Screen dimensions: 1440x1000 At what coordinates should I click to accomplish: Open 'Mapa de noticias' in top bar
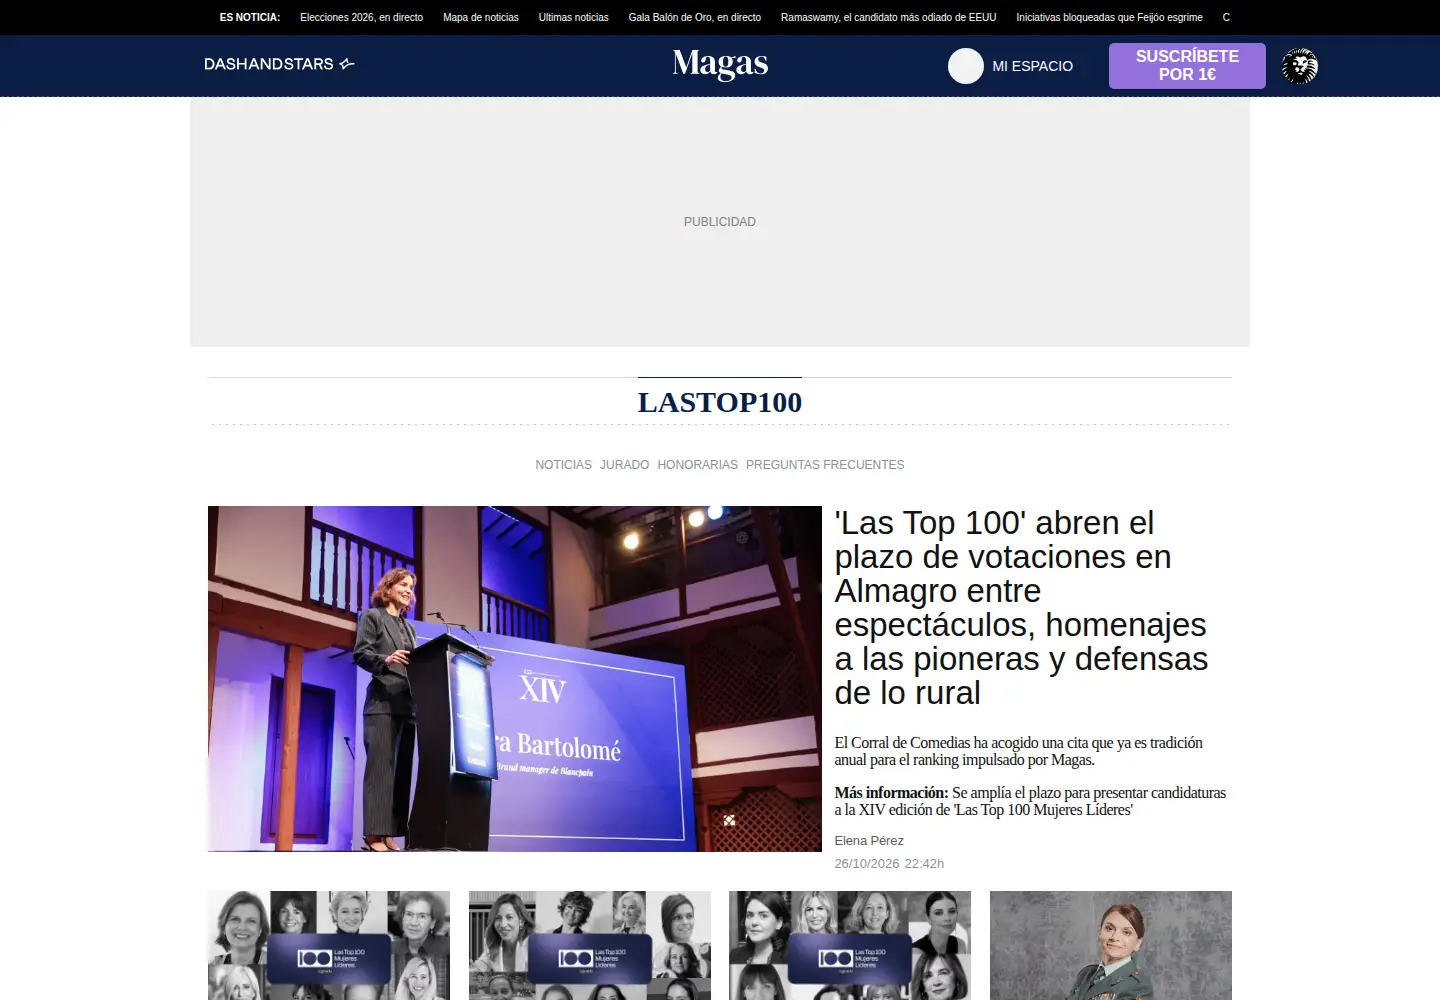click(481, 17)
